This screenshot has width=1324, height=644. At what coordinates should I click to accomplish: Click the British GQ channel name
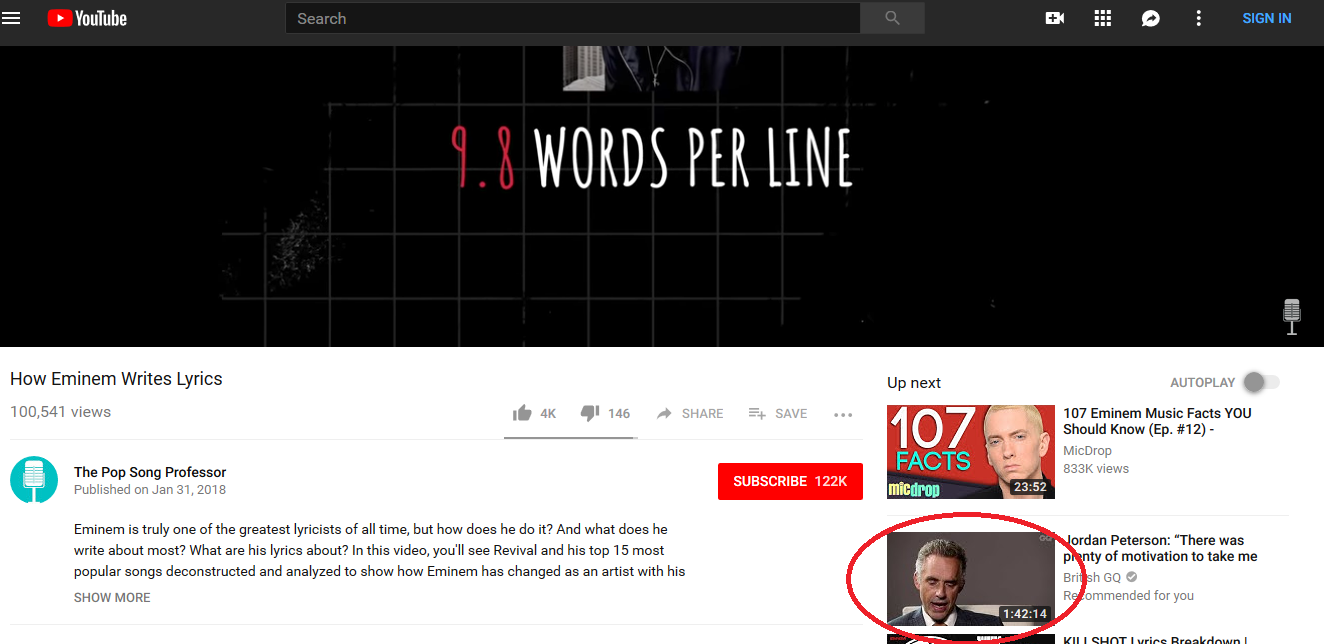click(x=1092, y=578)
